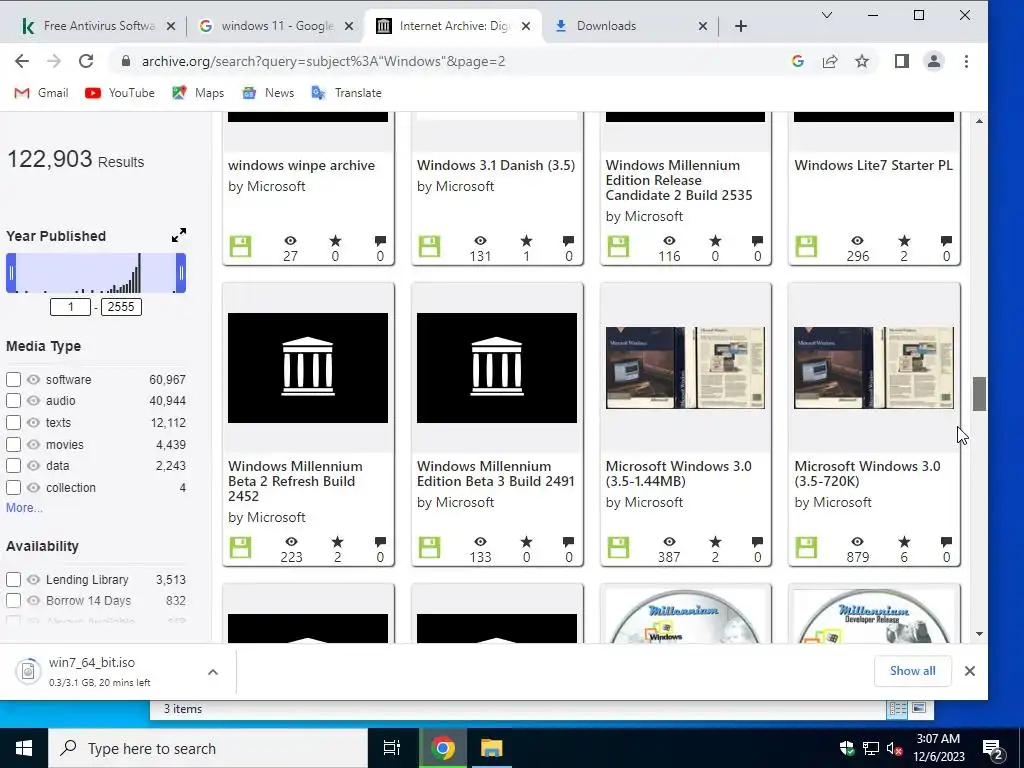
Task: Click the right handle of the year slider
Action: (181, 273)
